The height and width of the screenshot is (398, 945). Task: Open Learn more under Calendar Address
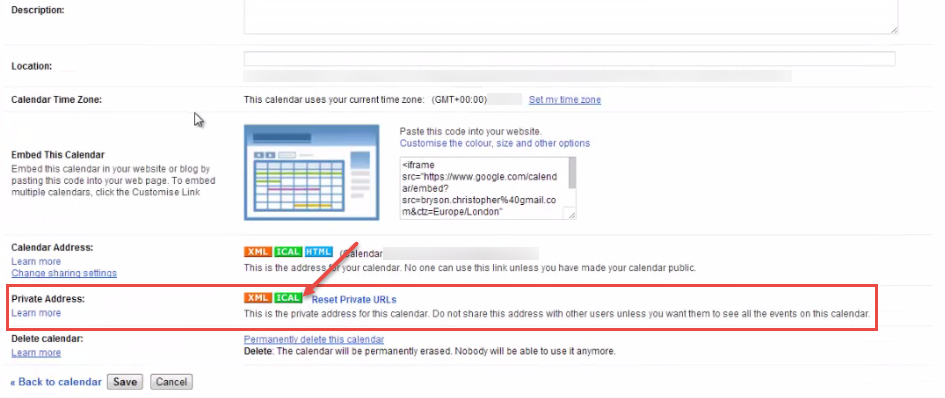click(x=36, y=261)
